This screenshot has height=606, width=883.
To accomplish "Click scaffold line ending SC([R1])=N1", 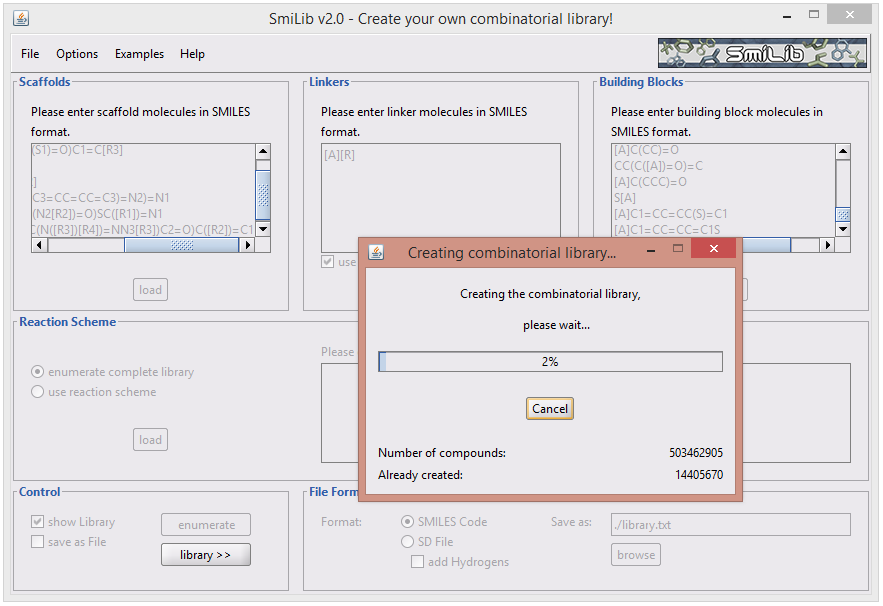I will [97, 214].
